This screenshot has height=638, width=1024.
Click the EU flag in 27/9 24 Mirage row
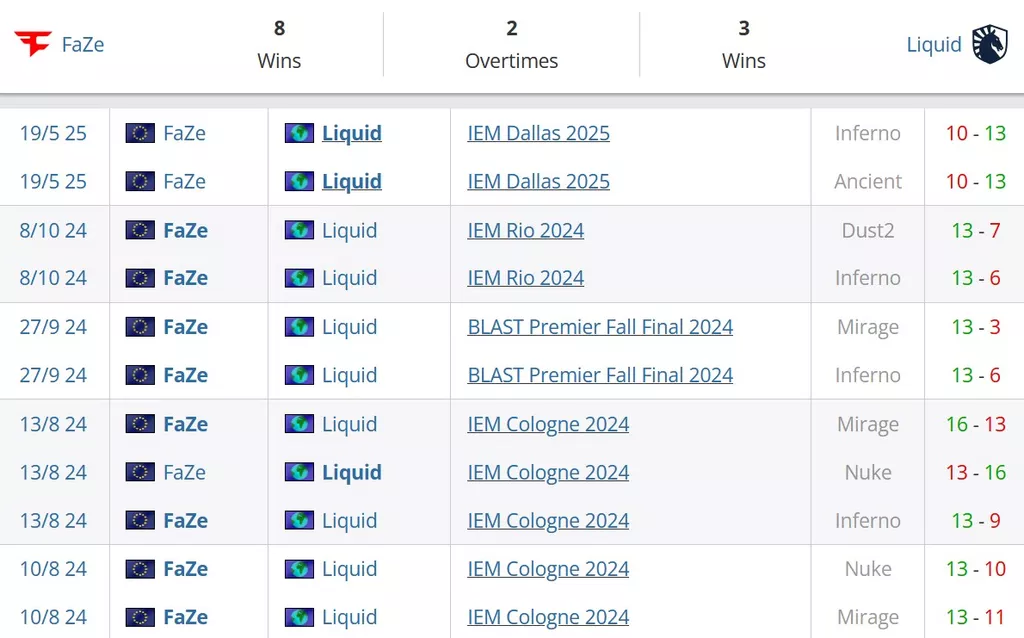click(x=140, y=327)
